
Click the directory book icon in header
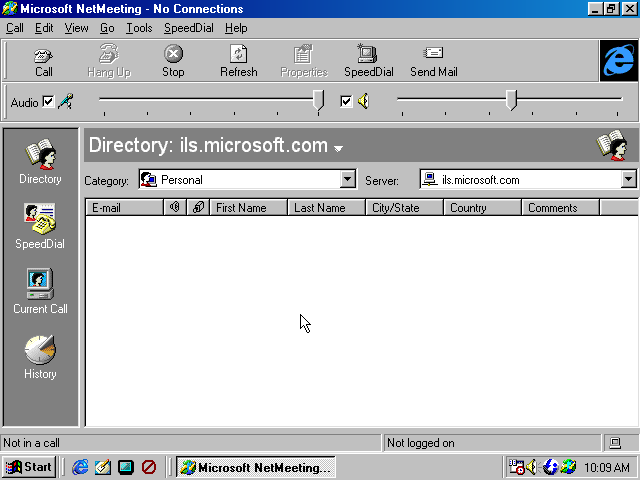611,145
